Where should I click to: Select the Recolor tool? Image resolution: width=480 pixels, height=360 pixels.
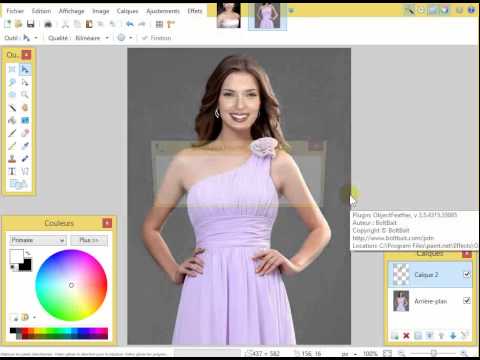pos(25,158)
